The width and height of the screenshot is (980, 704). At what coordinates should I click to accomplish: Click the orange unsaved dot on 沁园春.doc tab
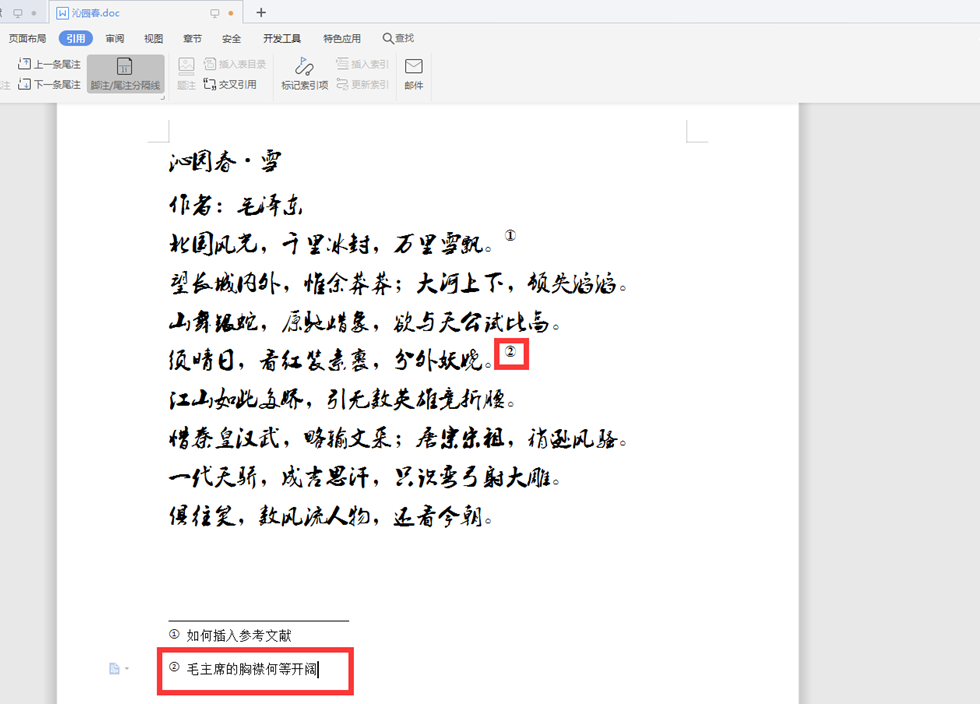[231, 13]
